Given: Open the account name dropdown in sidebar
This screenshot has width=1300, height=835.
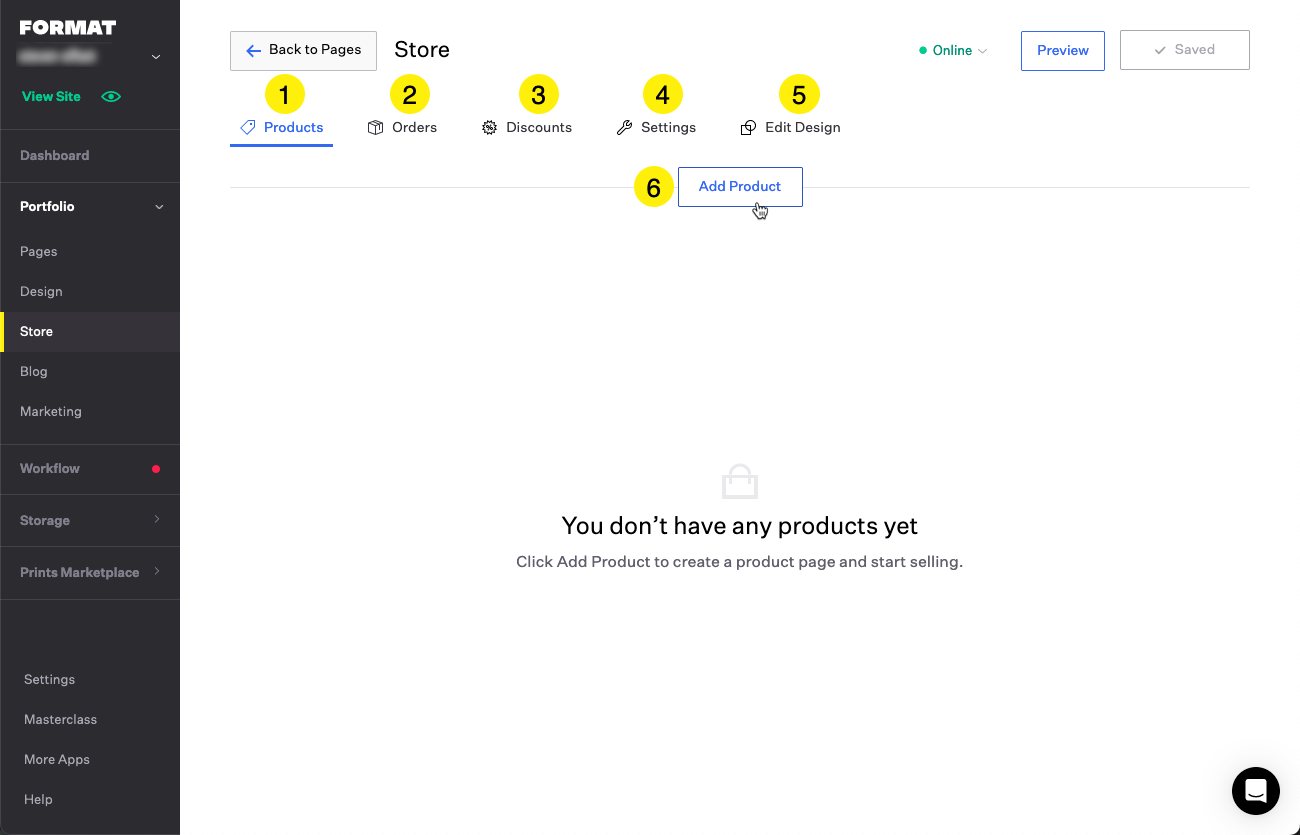Looking at the screenshot, I should click(x=155, y=57).
